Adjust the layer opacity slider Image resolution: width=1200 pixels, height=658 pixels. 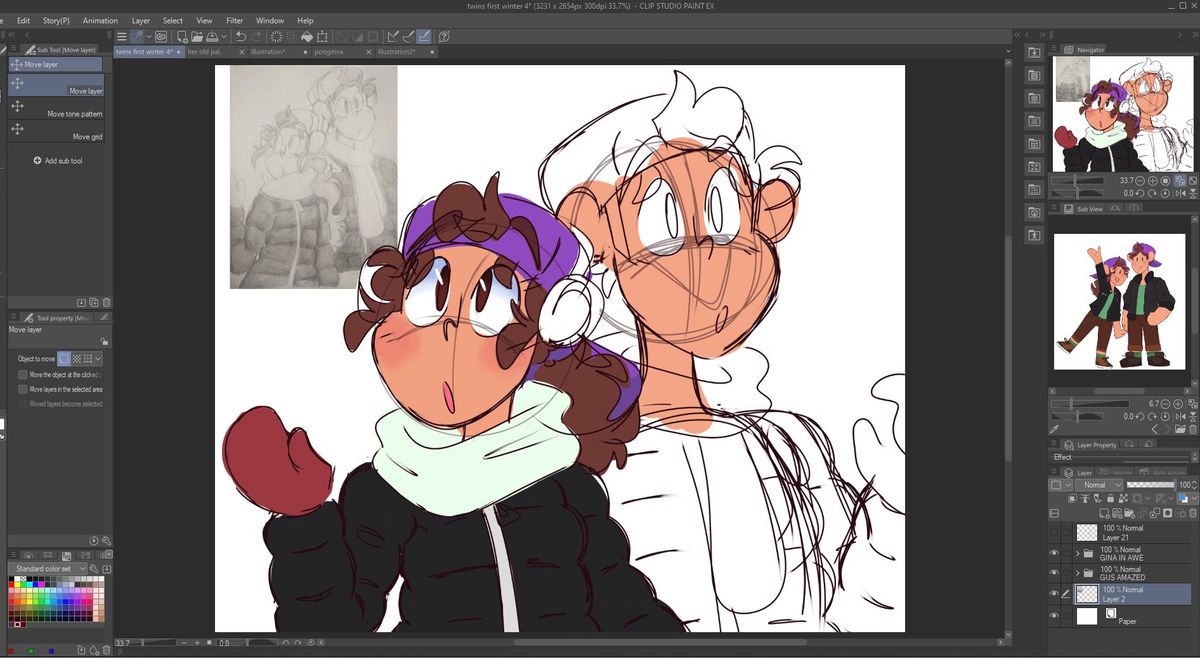click(1150, 485)
